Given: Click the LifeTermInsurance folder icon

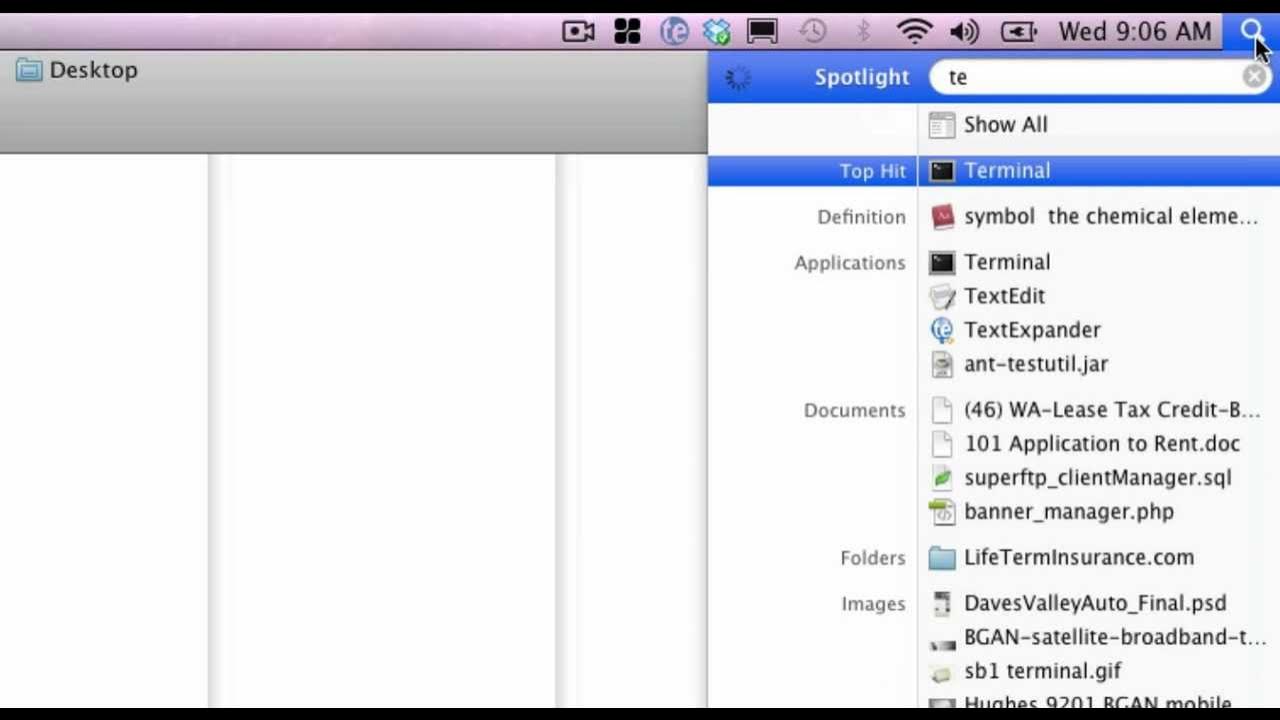Looking at the screenshot, I should [942, 558].
